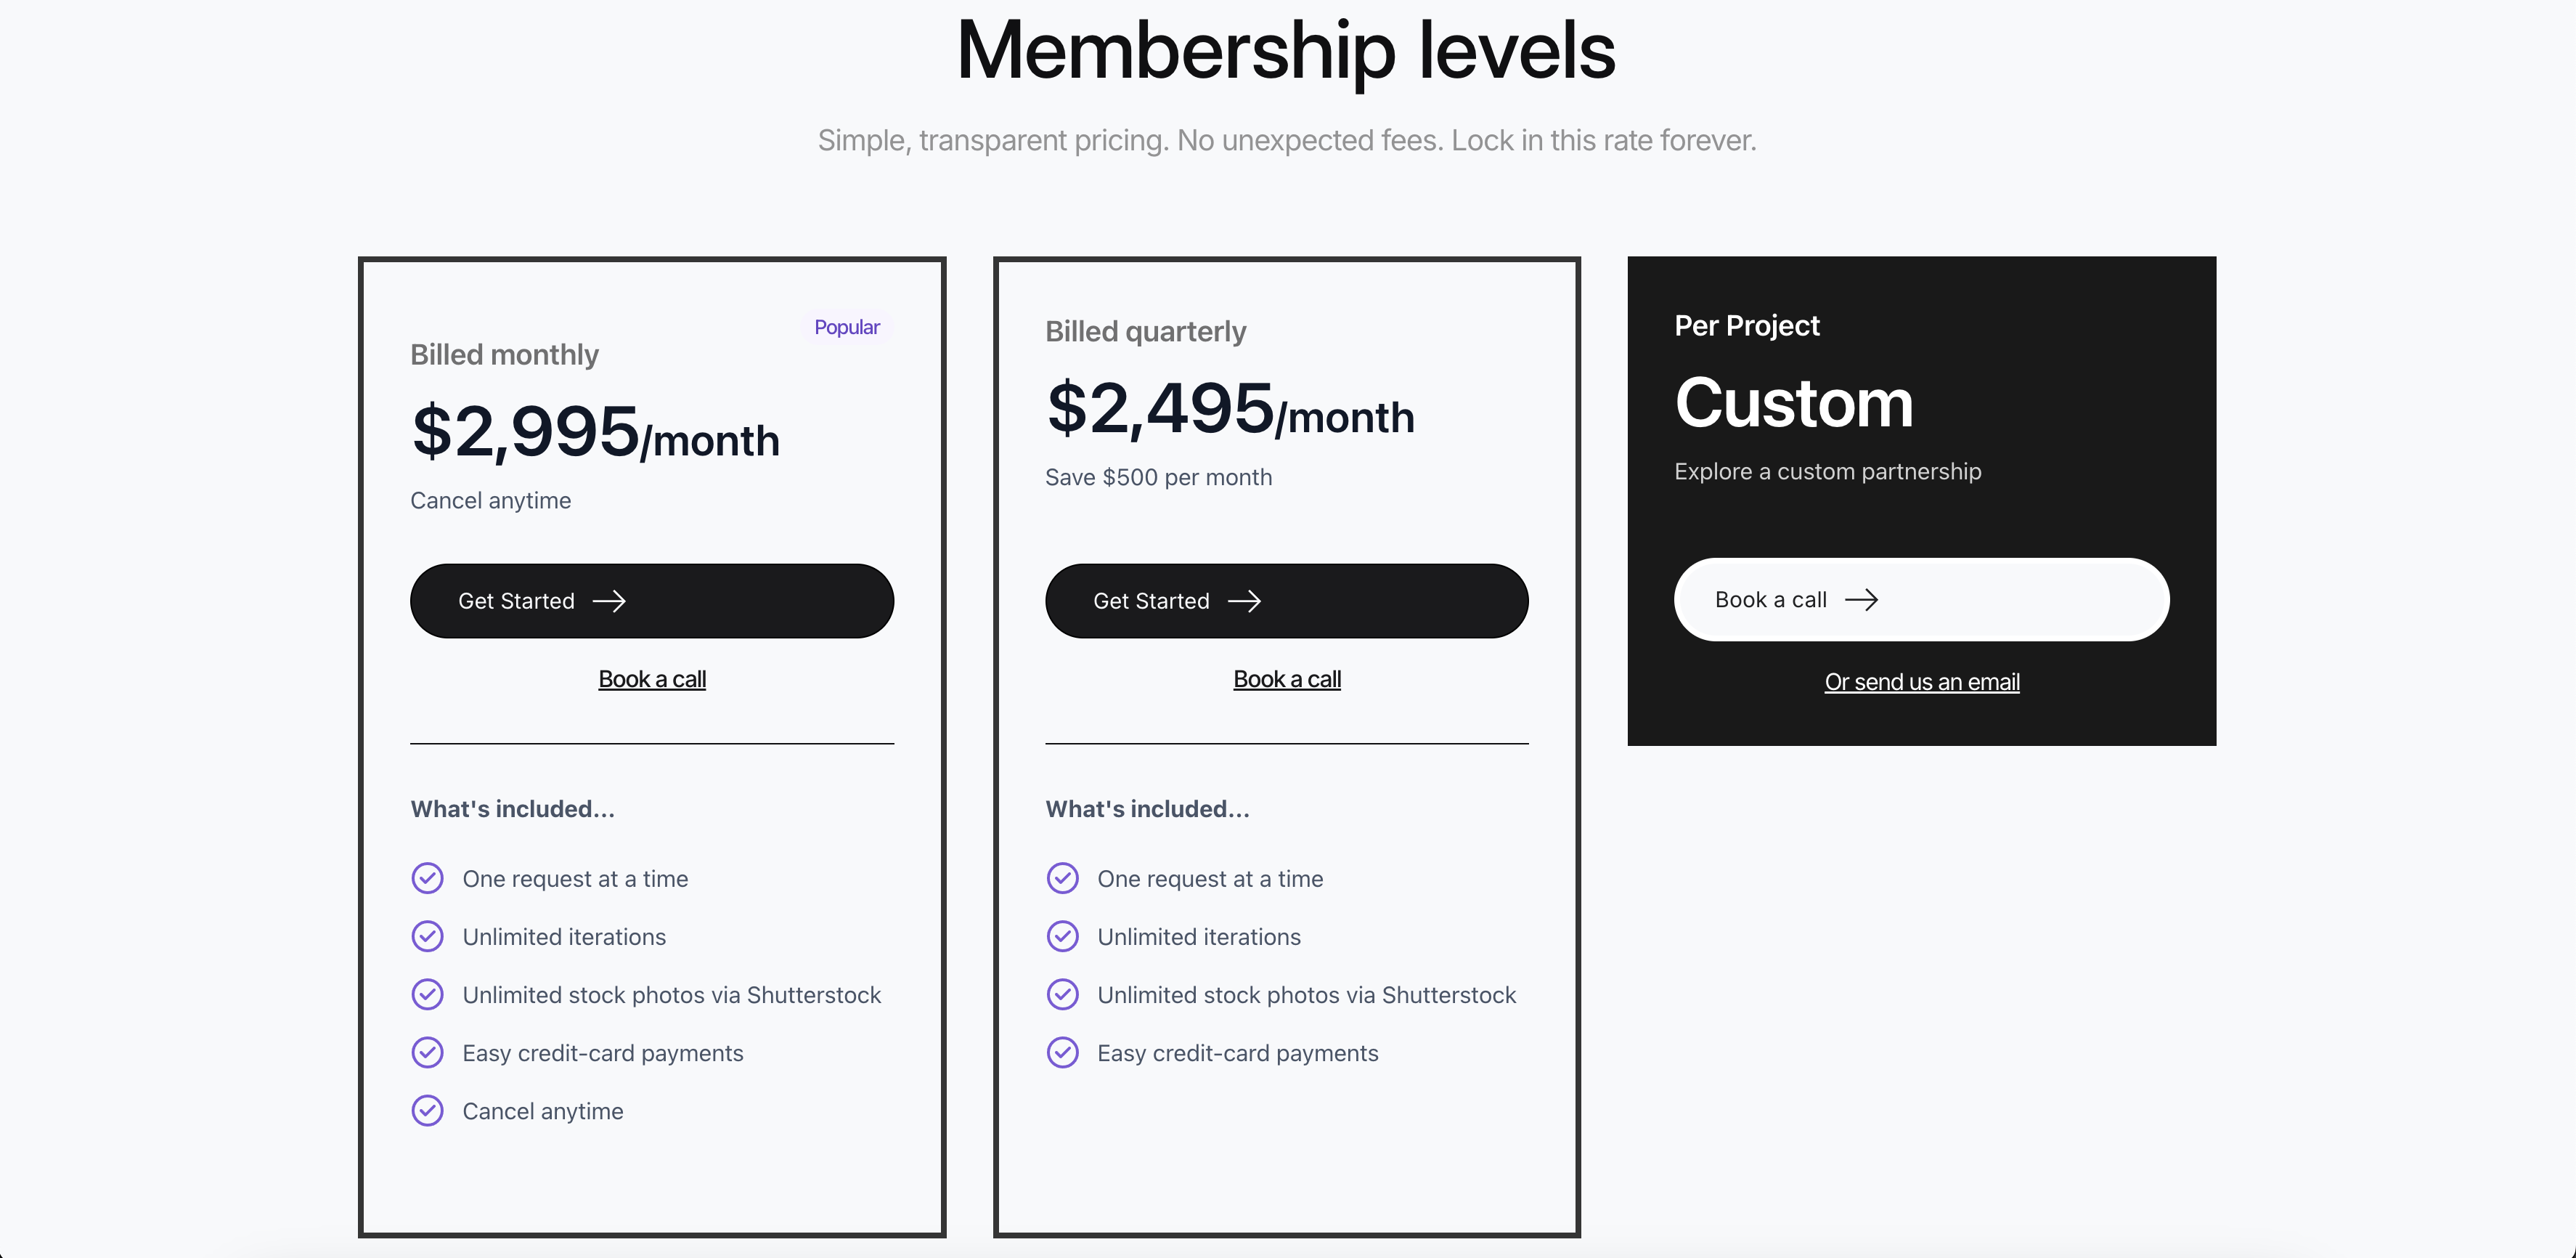Click the $2,495/month quarterly price text
Image resolution: width=2576 pixels, height=1258 pixels.
point(1230,409)
